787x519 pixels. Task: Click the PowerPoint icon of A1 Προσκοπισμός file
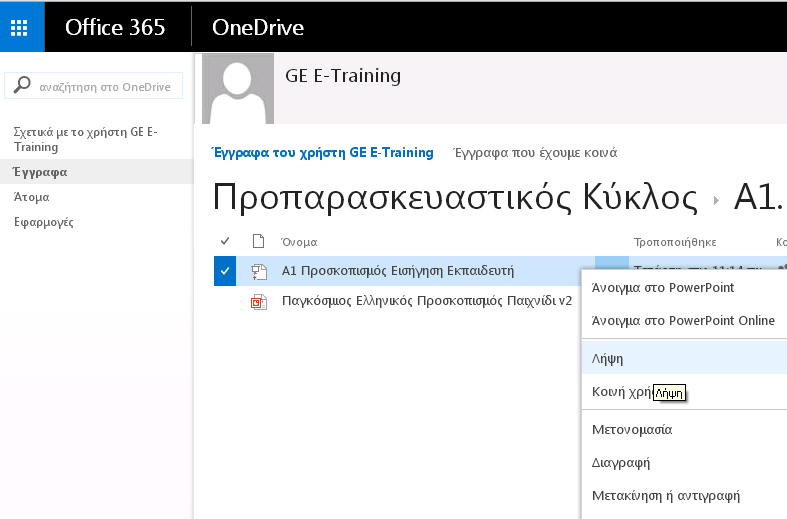point(258,272)
